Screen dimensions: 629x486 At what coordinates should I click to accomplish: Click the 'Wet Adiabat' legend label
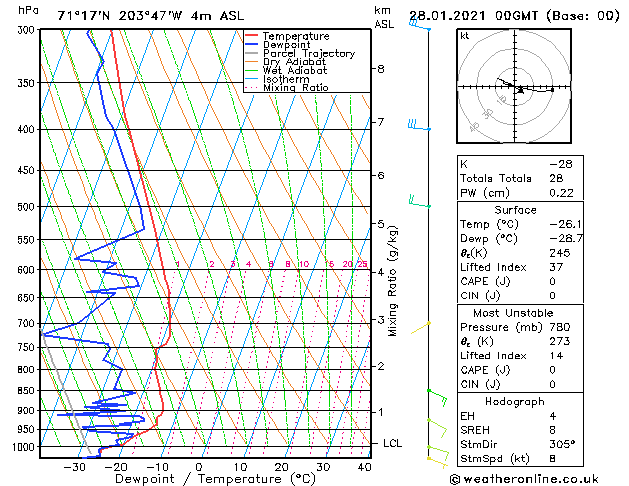295,71
